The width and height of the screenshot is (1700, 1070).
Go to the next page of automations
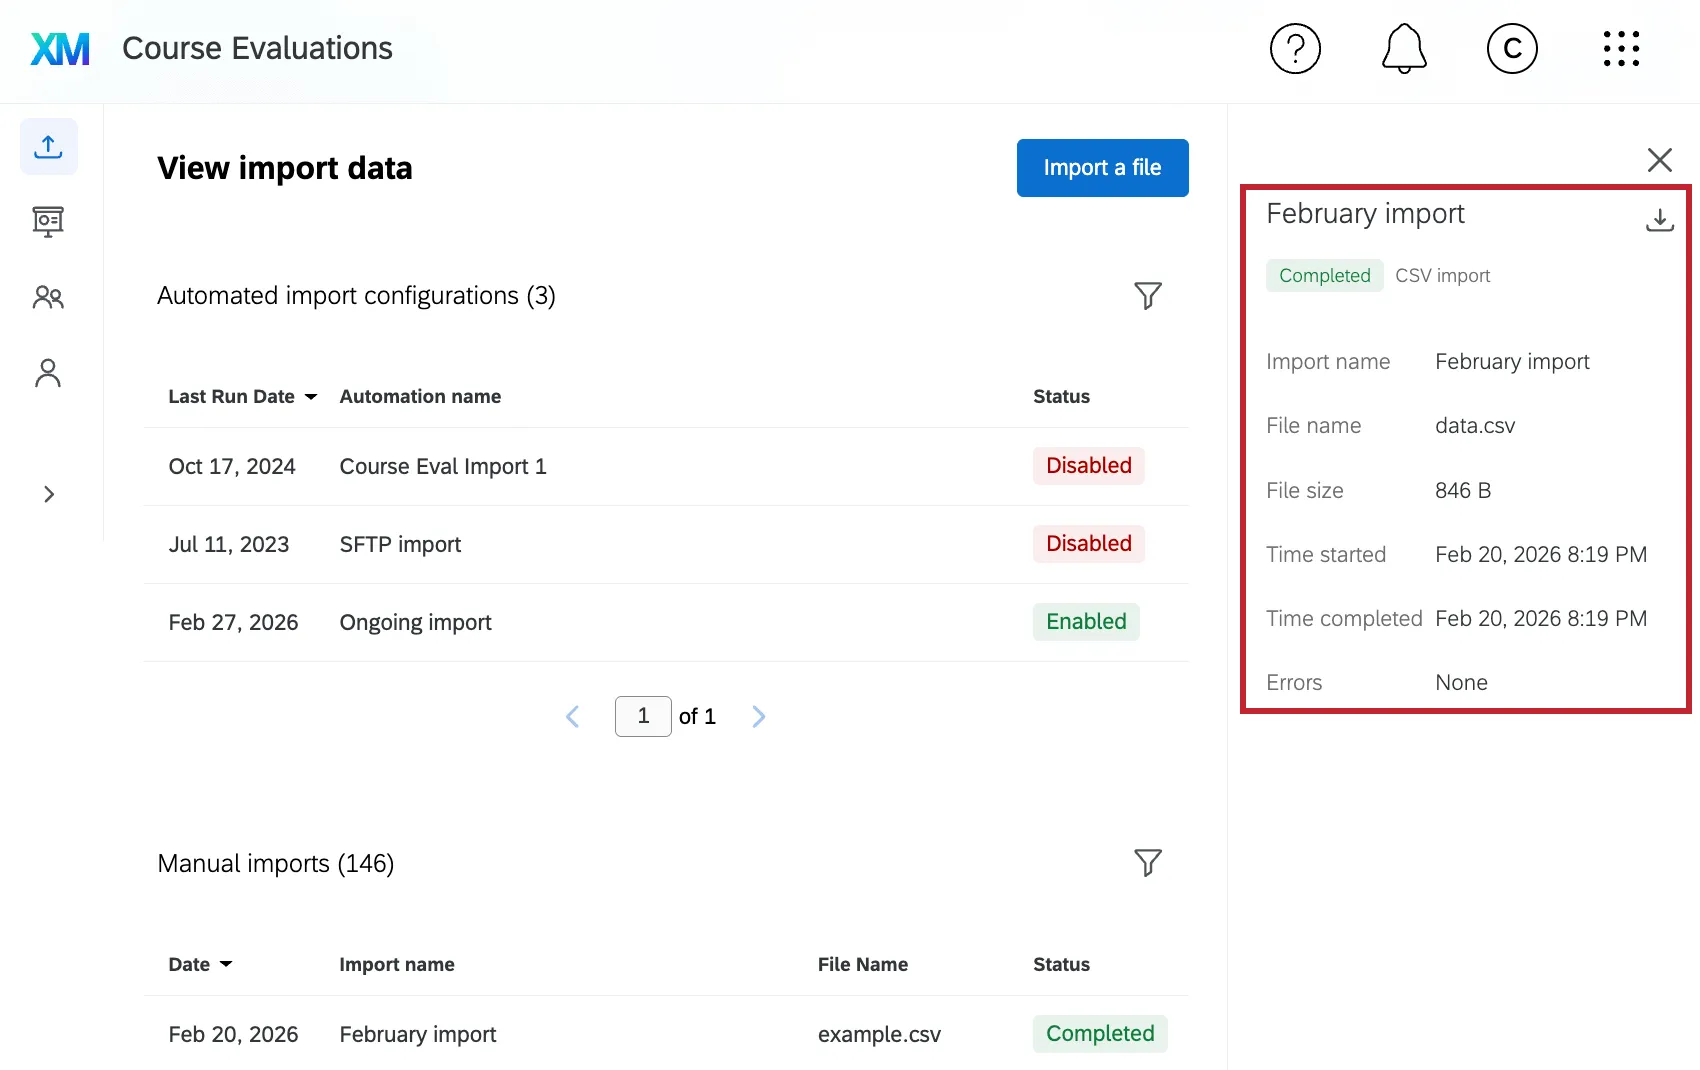pyautogui.click(x=759, y=716)
